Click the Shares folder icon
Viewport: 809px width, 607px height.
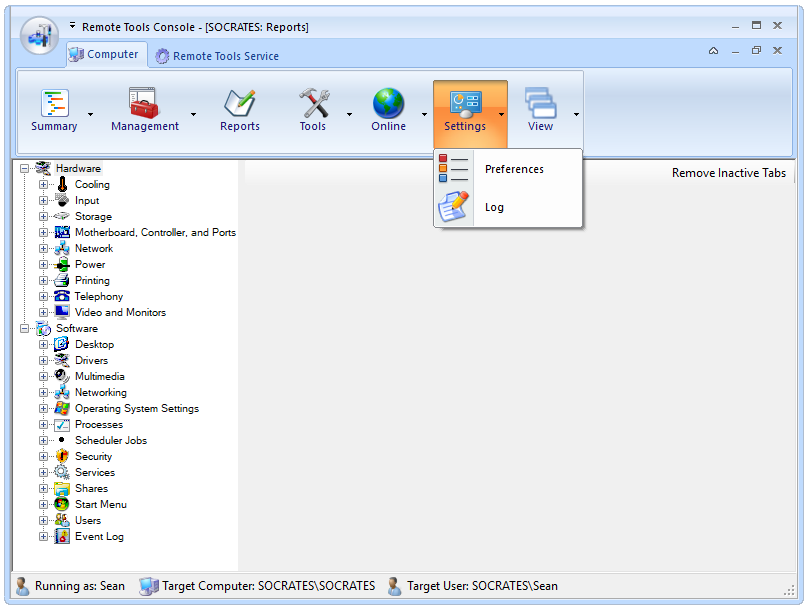[x=62, y=488]
